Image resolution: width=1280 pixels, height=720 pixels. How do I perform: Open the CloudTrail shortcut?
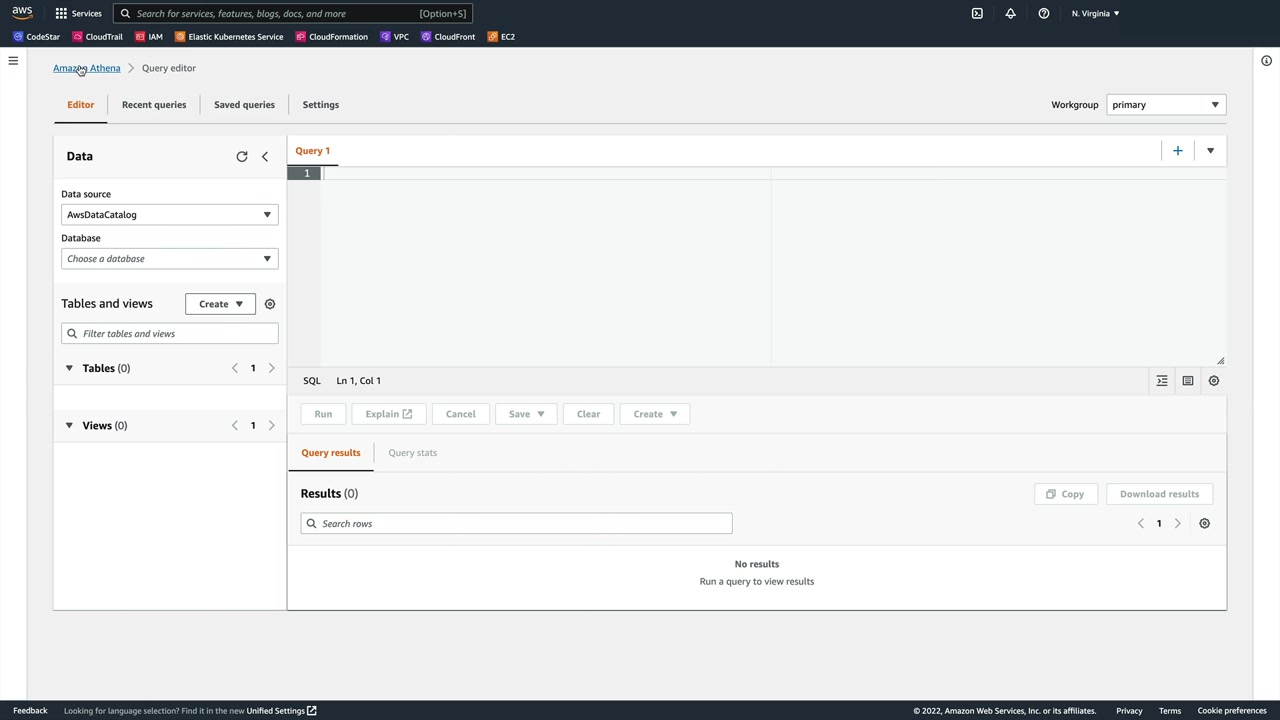click(97, 37)
